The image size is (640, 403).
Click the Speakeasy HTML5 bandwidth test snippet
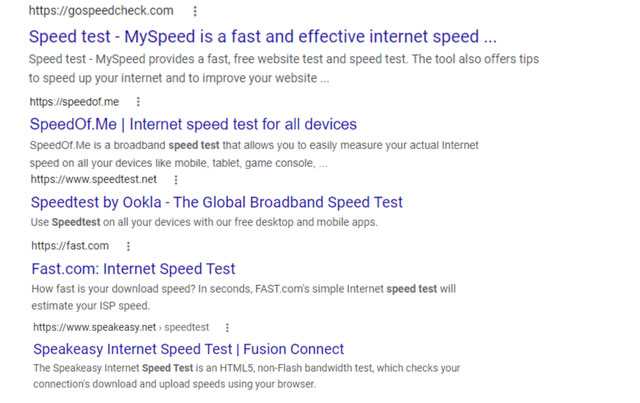point(247,376)
